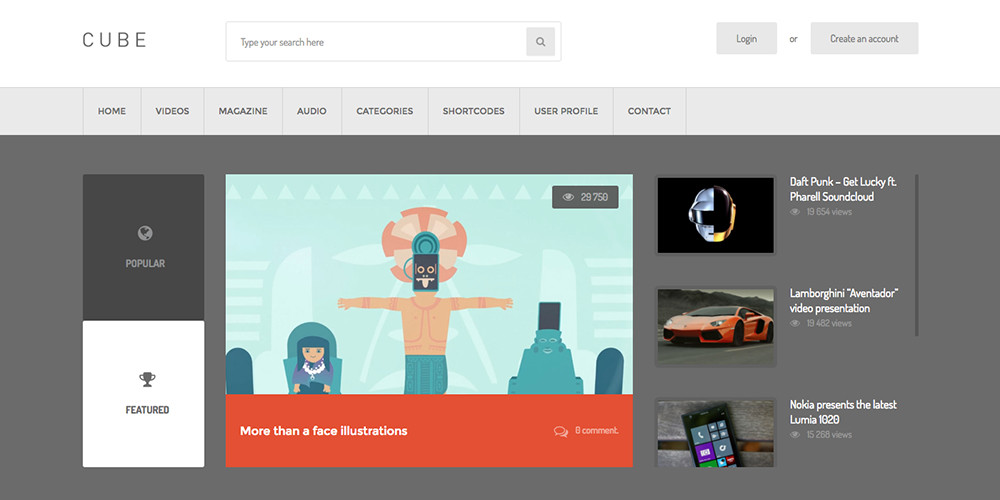Click the sidebar list vertical scrollbar

(916, 255)
